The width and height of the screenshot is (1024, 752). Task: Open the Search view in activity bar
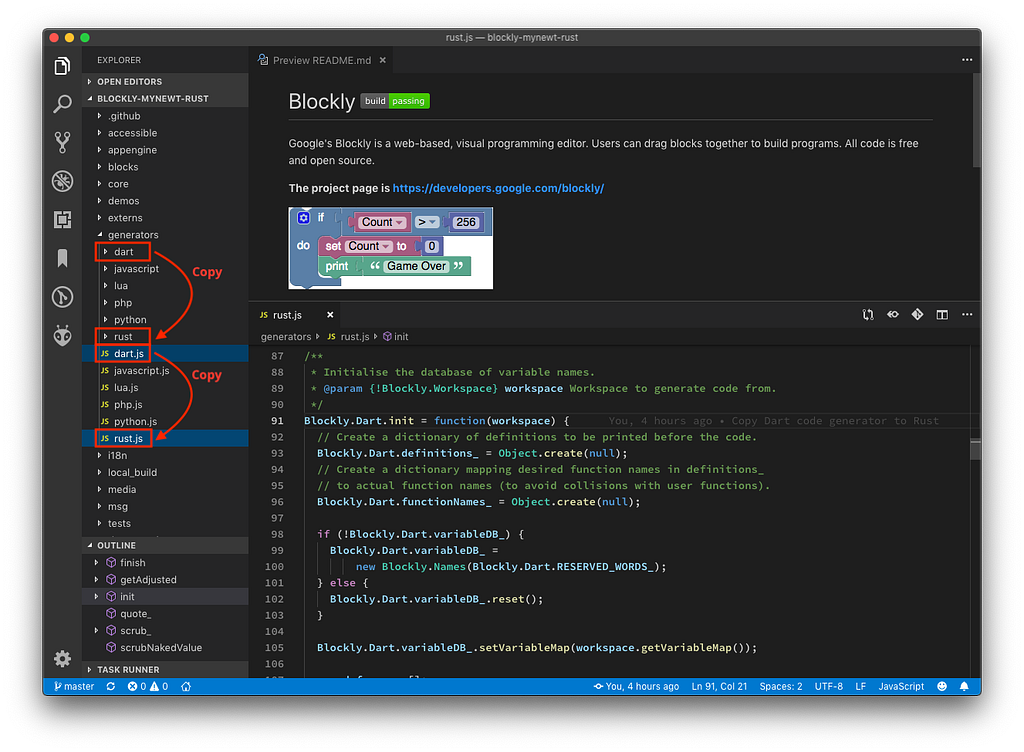pos(62,104)
